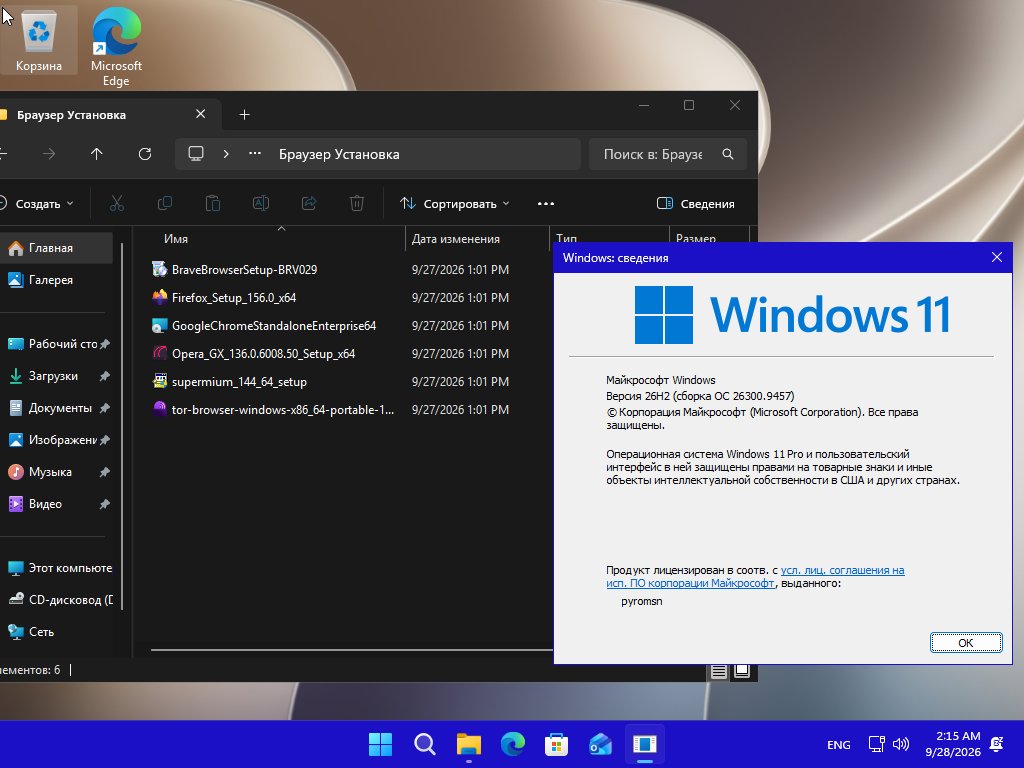The width and height of the screenshot is (1024, 768).
Task: Click ENG language indicator in system tray
Action: 839,745
